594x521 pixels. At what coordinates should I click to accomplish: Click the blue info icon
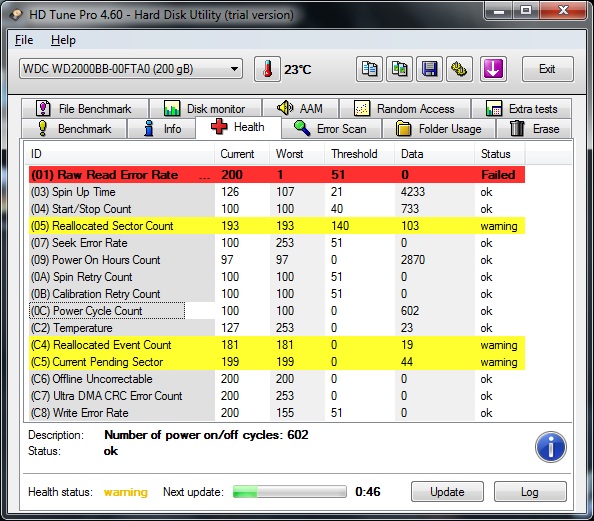[x=551, y=447]
